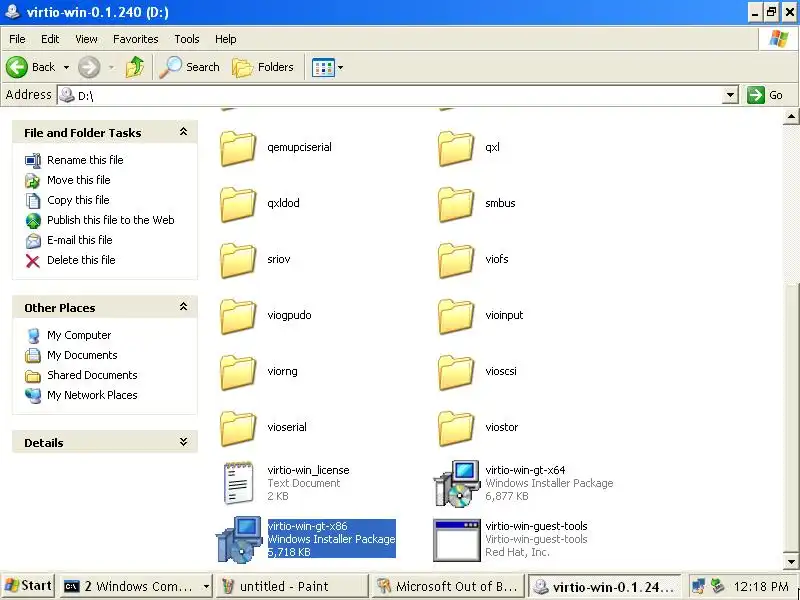Screen dimensions: 800x600
Task: Click the virtio-win-gt-x86 file name text
Action: 308,526
